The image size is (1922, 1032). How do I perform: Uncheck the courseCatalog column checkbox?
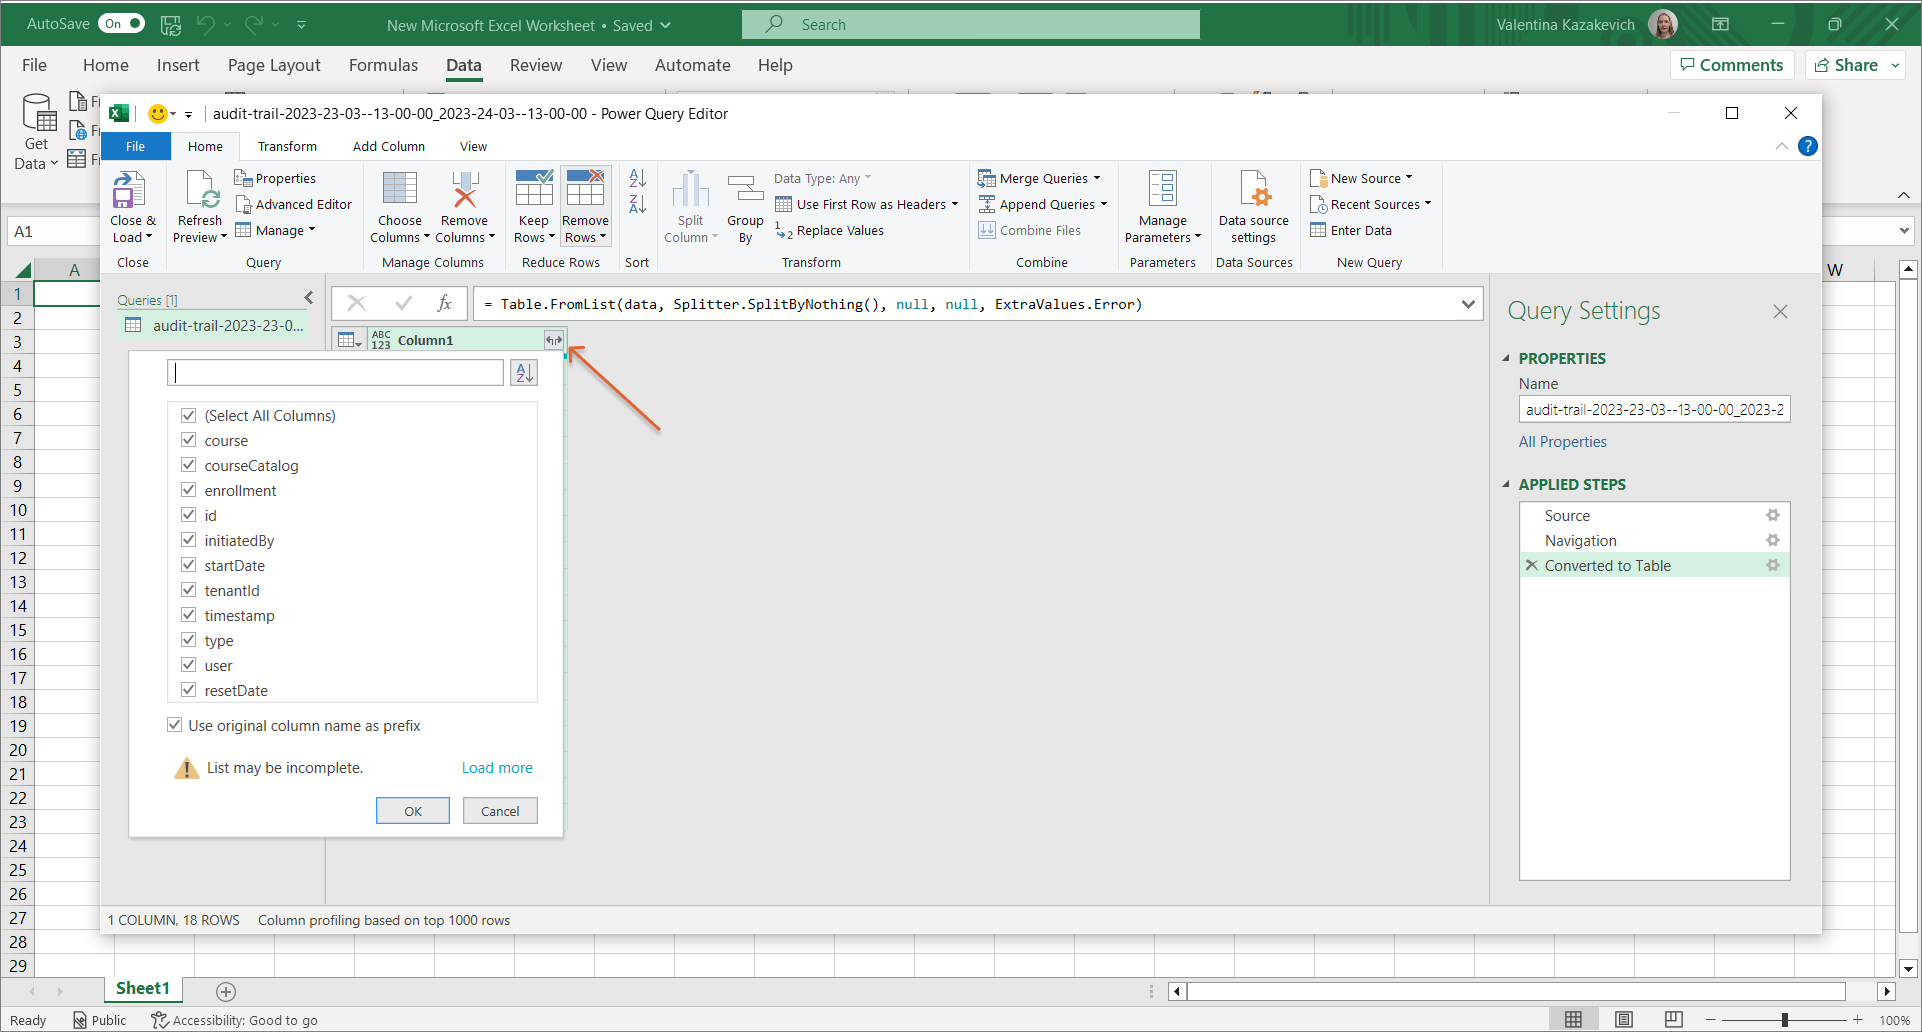188,465
